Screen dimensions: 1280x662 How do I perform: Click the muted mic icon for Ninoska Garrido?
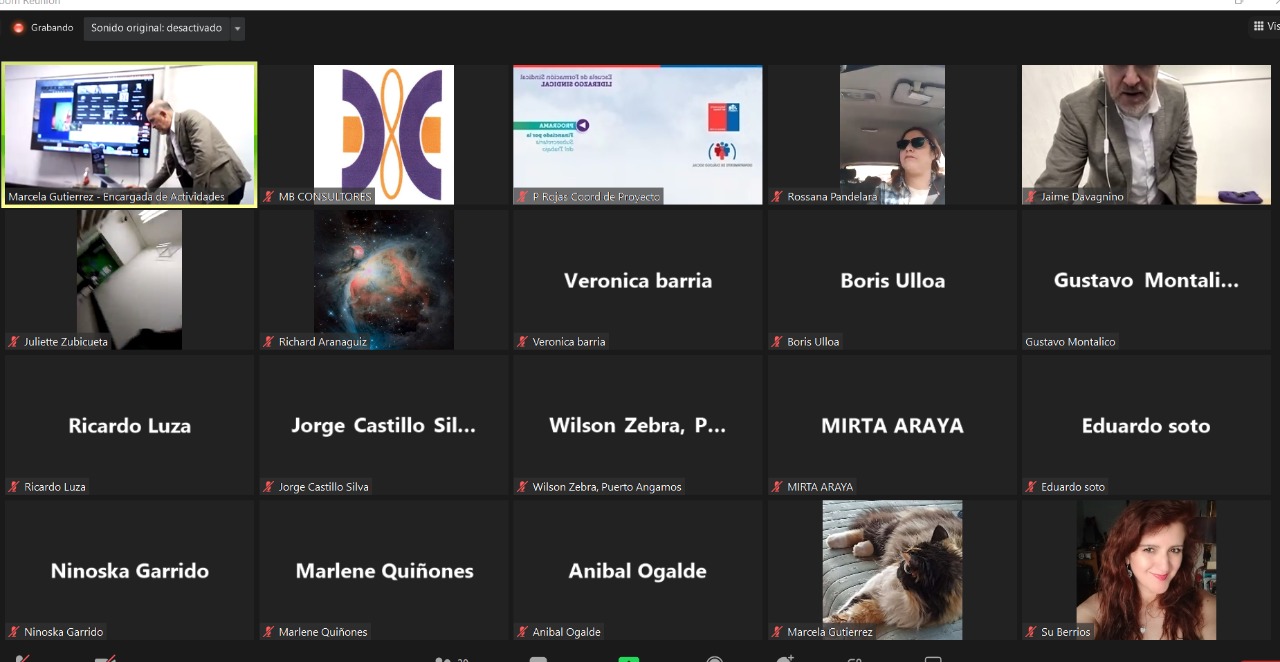[14, 632]
